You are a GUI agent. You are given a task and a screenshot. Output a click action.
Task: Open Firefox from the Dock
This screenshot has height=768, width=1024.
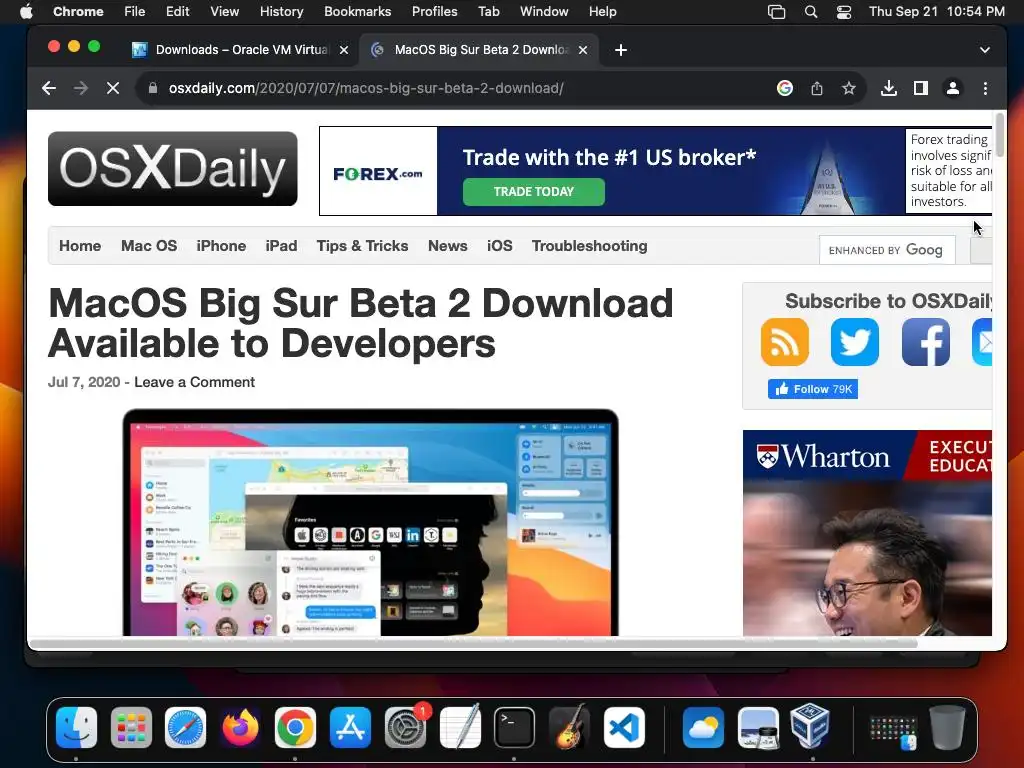[240, 728]
